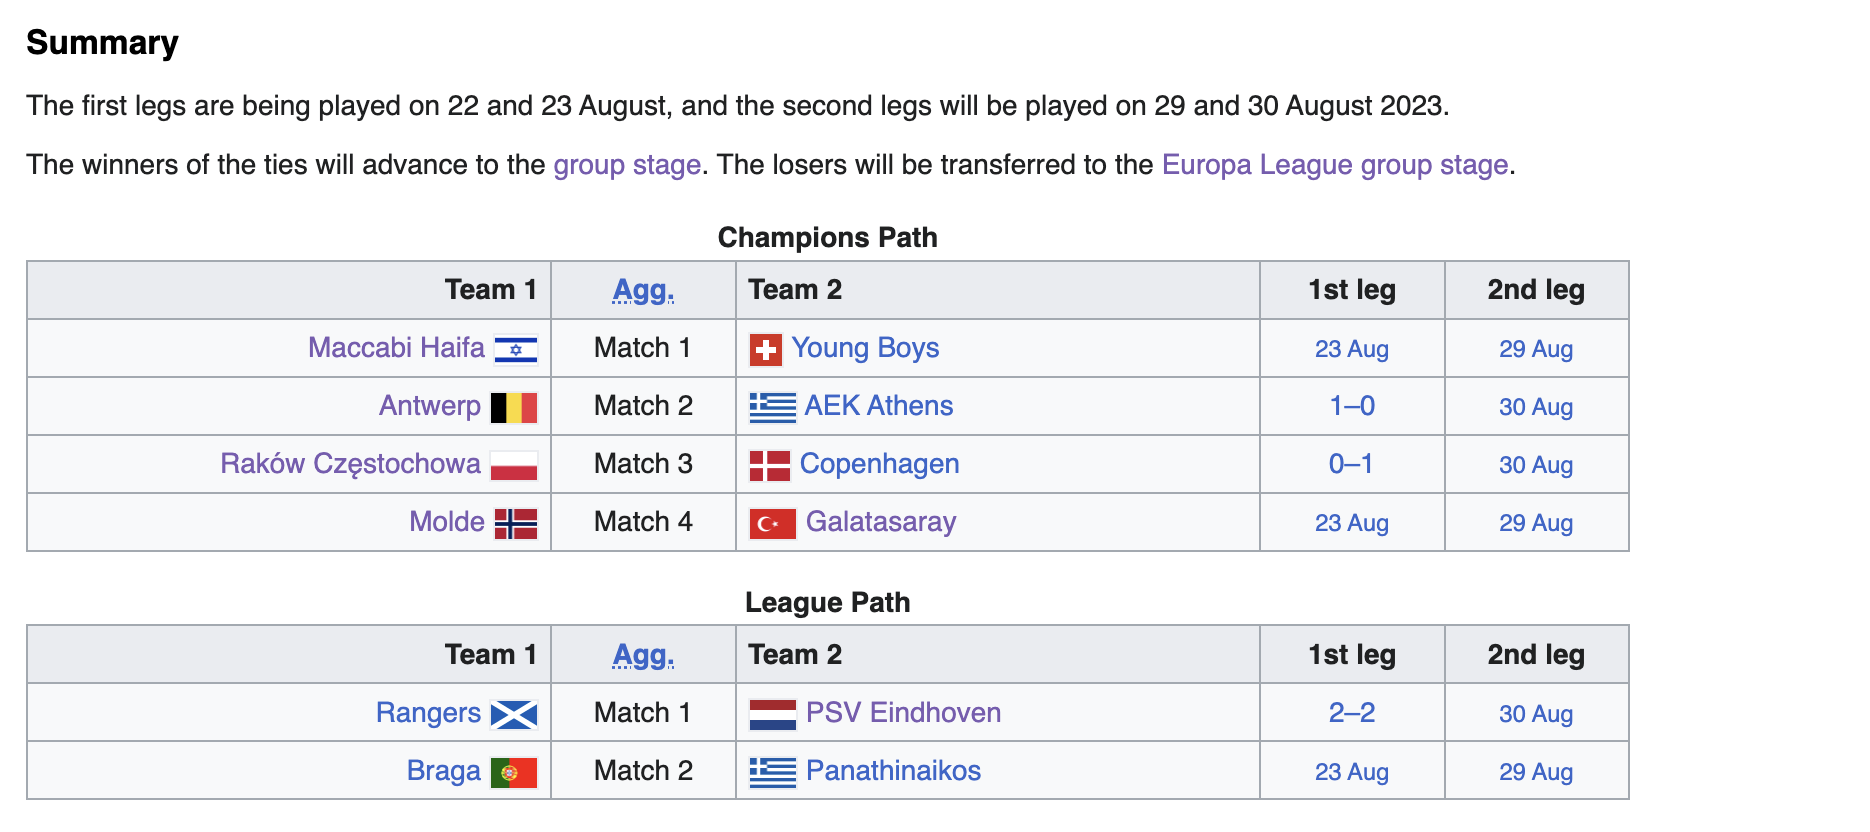Click the Scotland flag beside Rangers
The height and width of the screenshot is (832, 1870).
pos(514,714)
